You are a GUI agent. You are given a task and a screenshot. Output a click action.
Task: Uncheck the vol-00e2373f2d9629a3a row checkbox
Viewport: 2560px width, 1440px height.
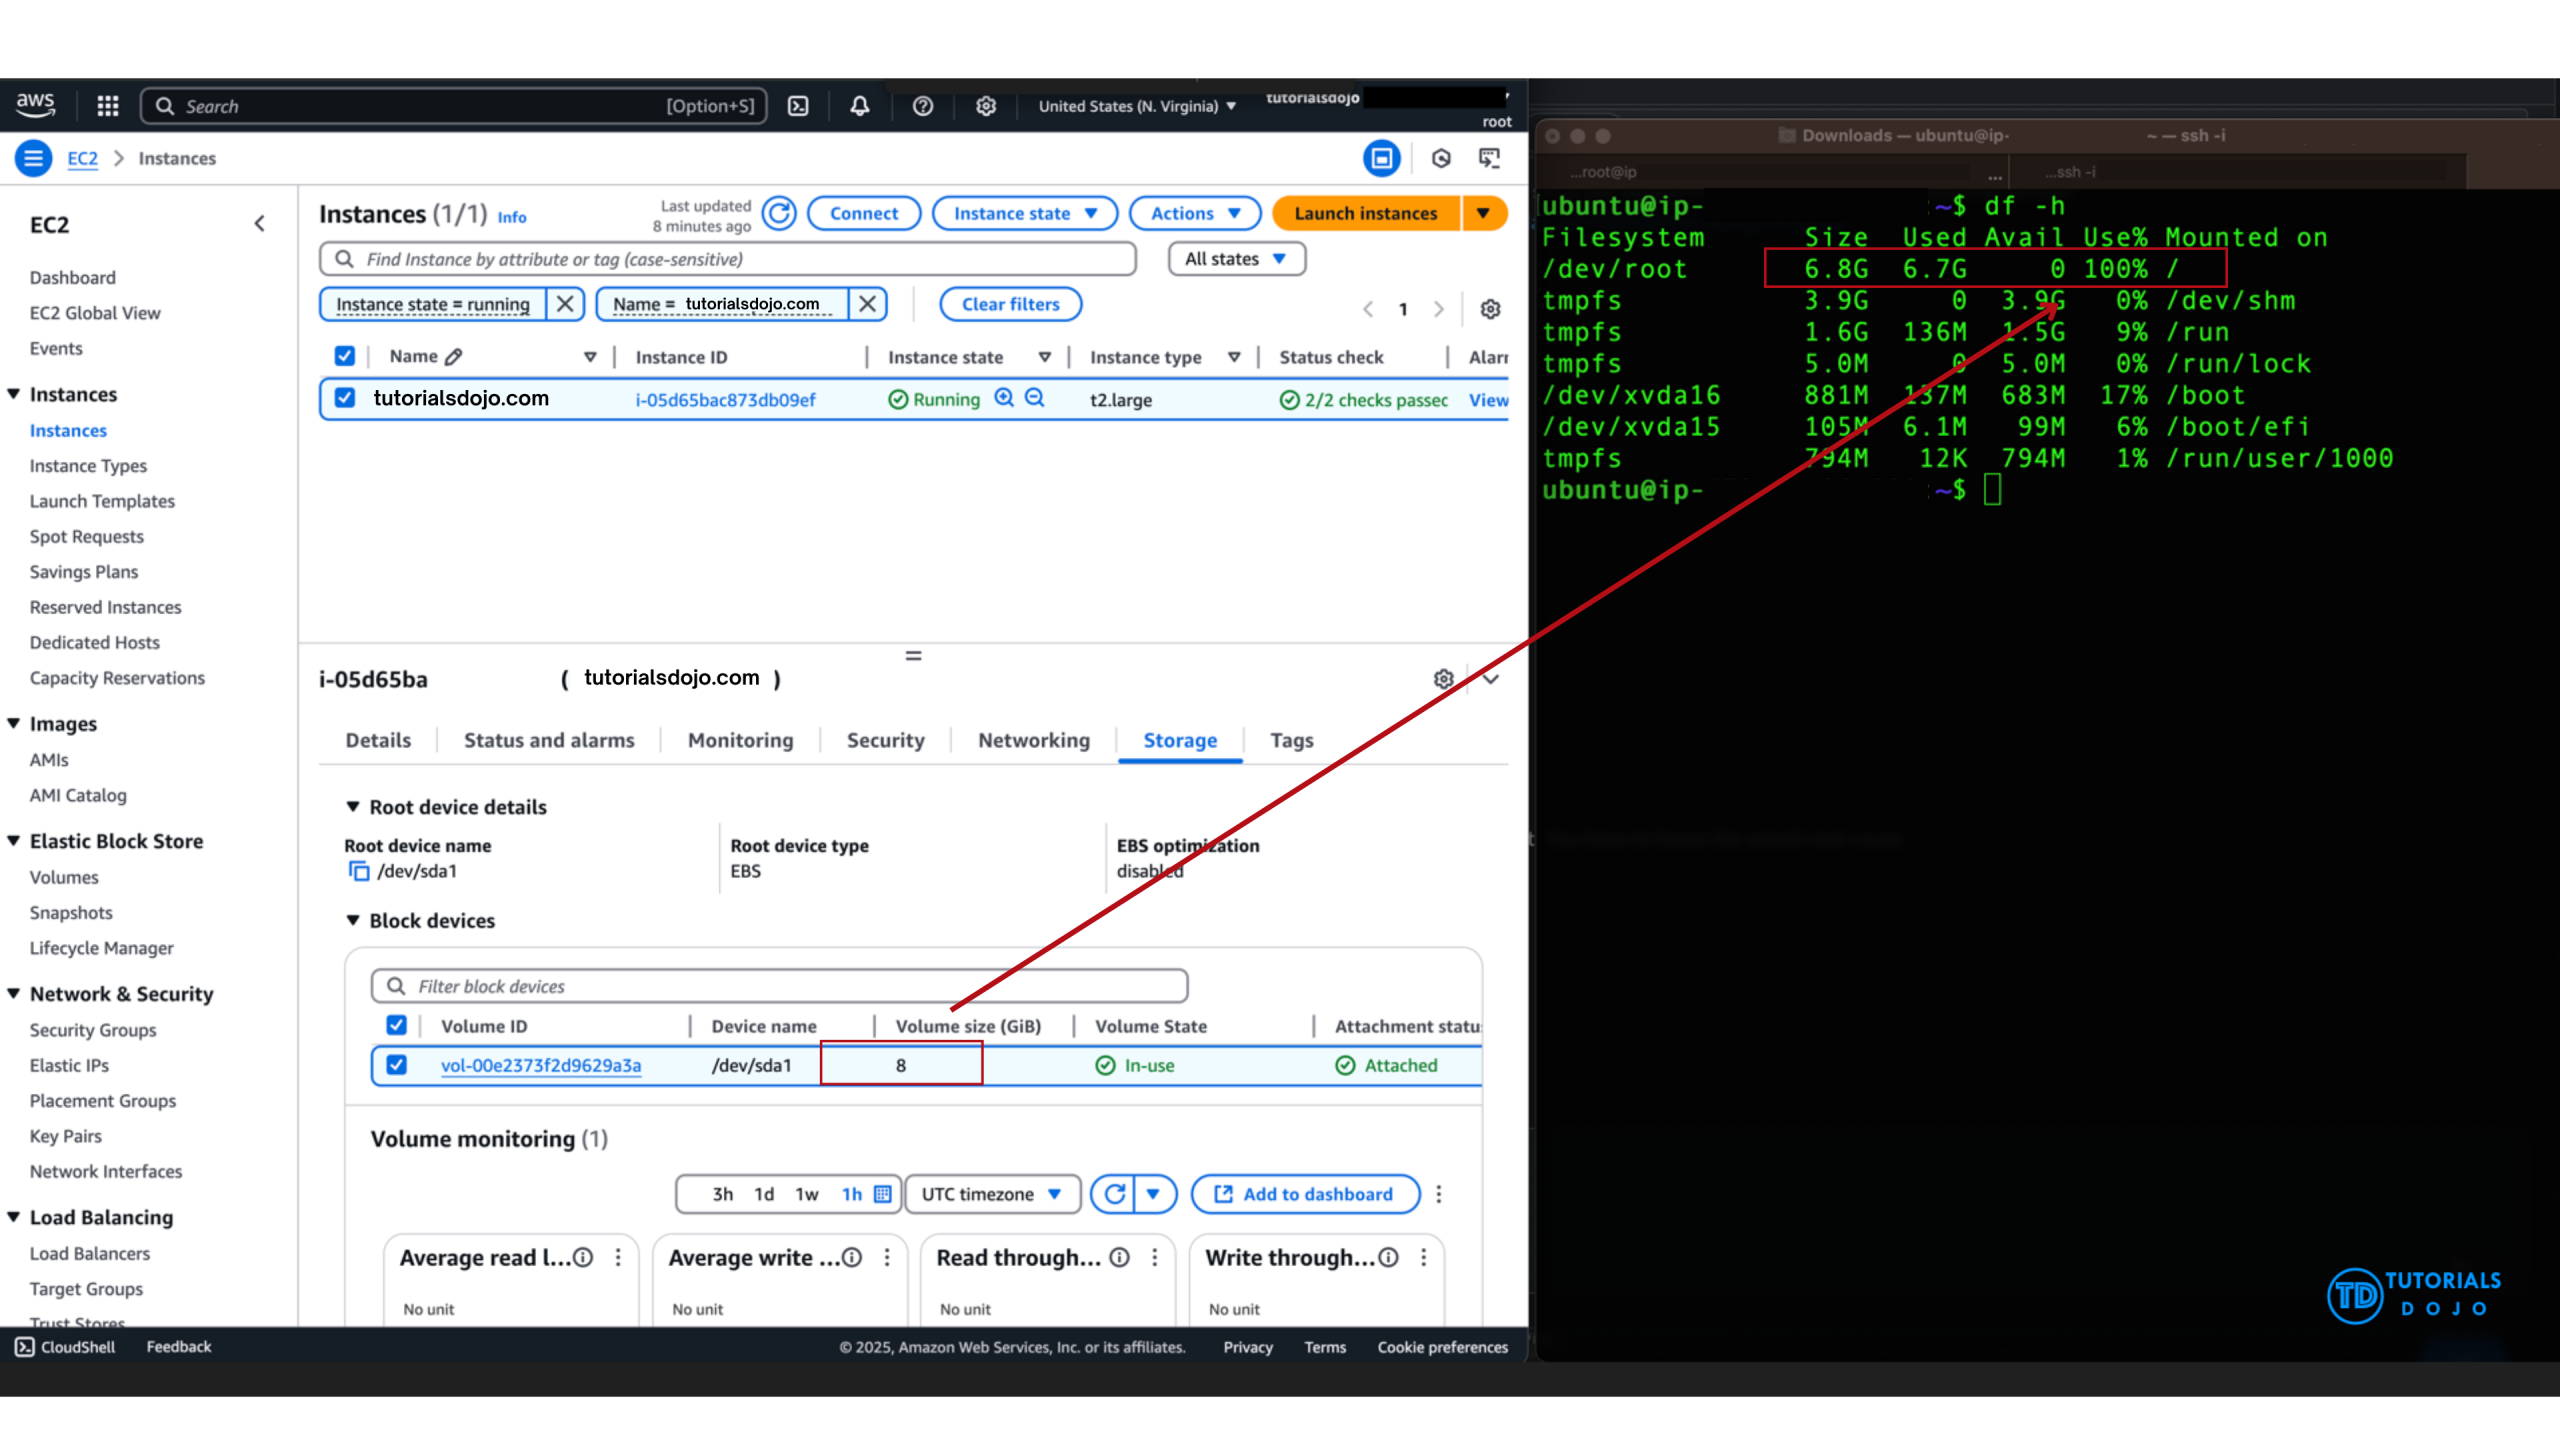point(397,1065)
